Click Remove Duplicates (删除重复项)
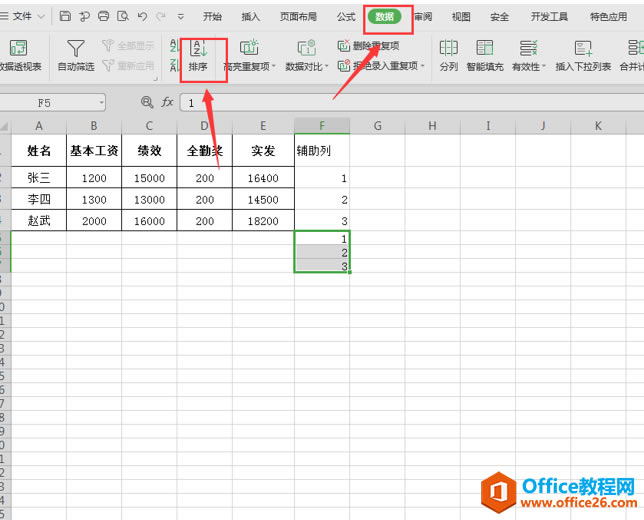644x520 pixels. [x=368, y=46]
